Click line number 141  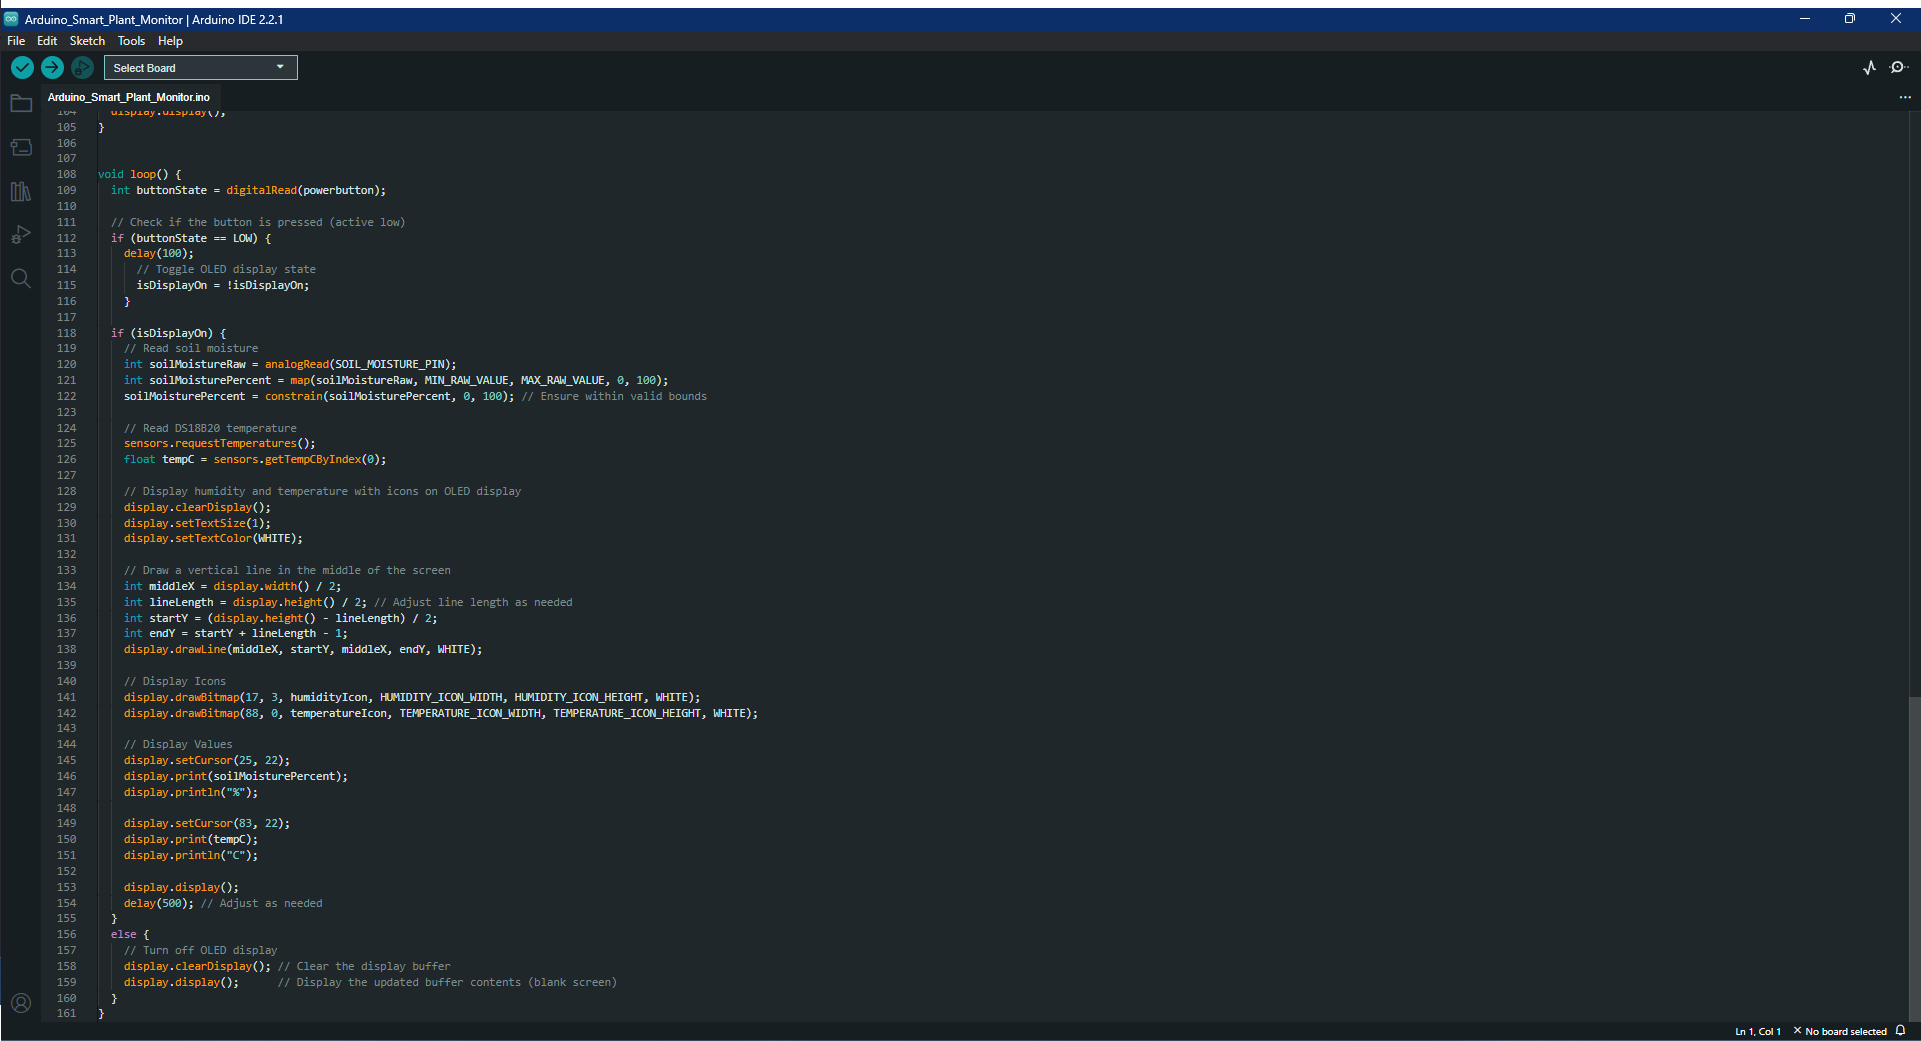click(66, 697)
